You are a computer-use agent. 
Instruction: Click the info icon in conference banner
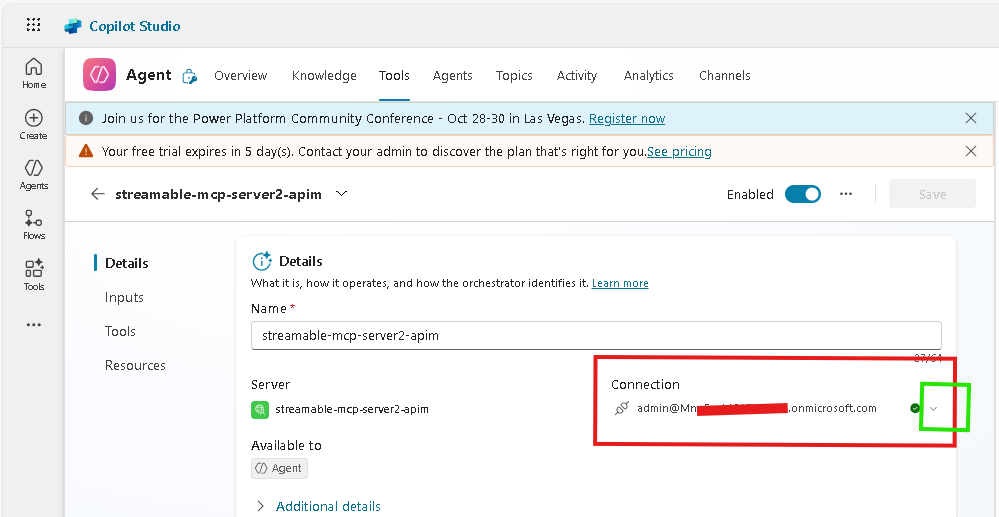click(85, 118)
